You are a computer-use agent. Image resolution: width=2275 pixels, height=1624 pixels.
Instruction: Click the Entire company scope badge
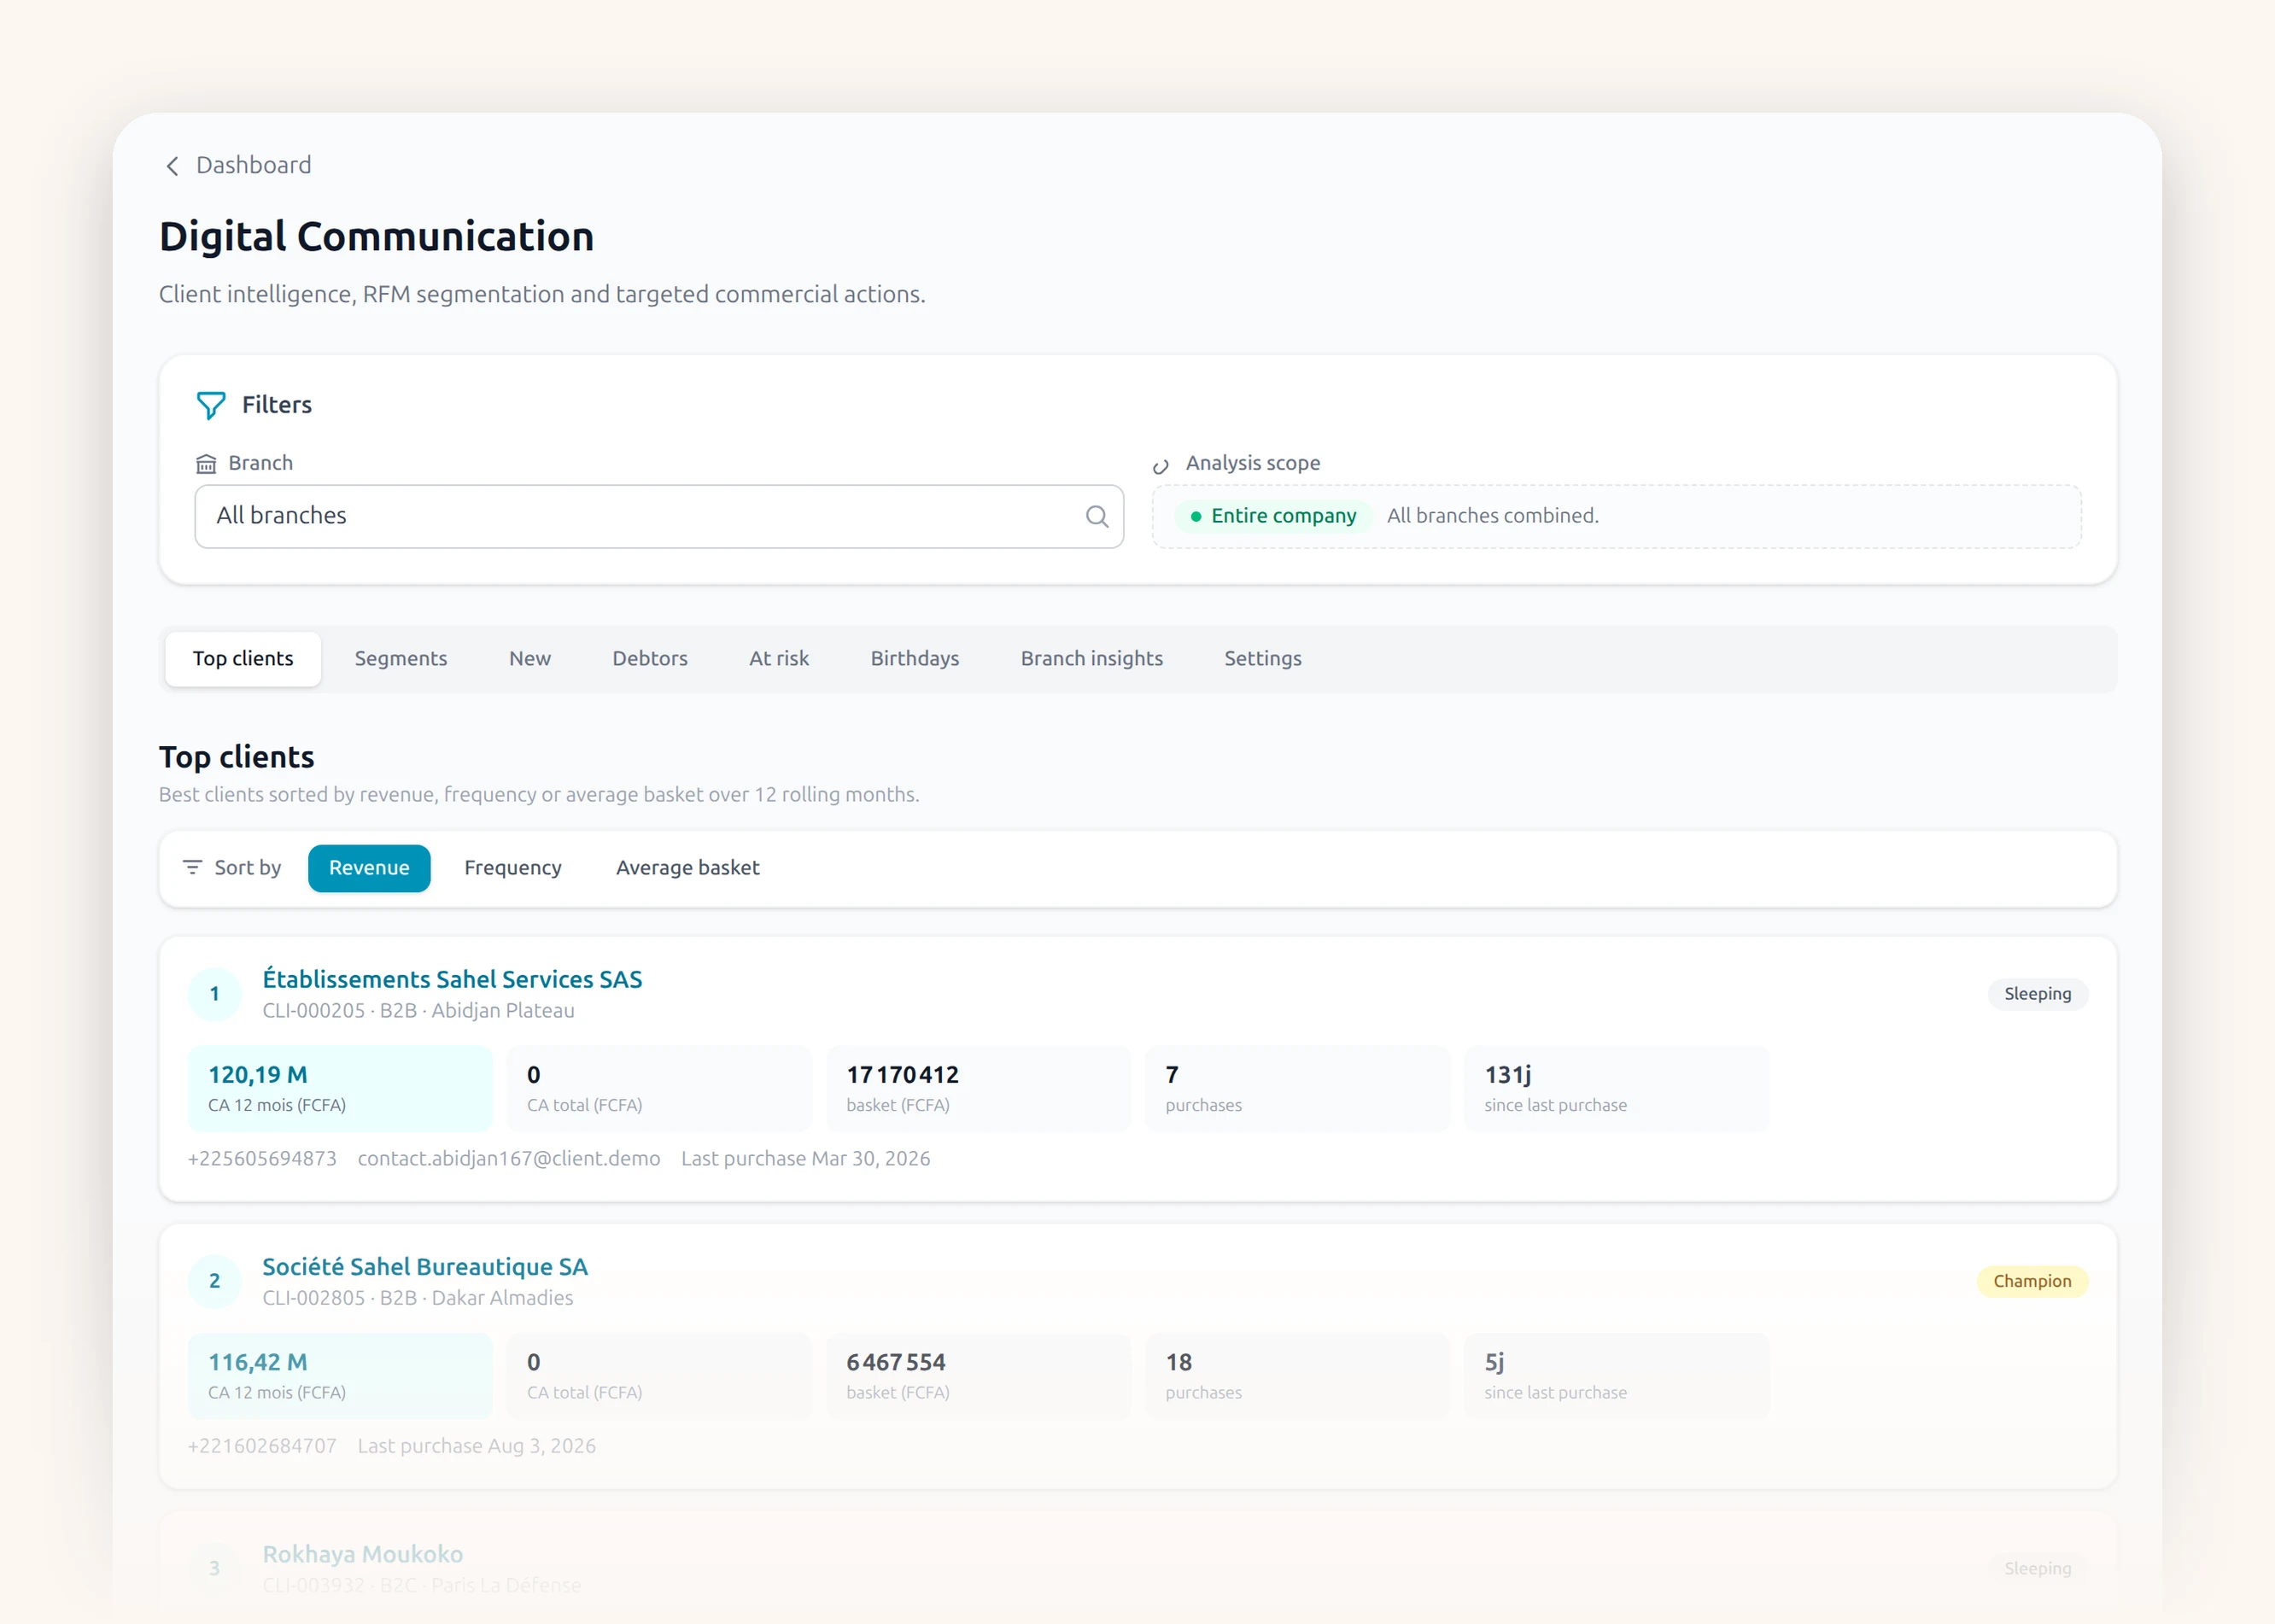[x=1273, y=516]
